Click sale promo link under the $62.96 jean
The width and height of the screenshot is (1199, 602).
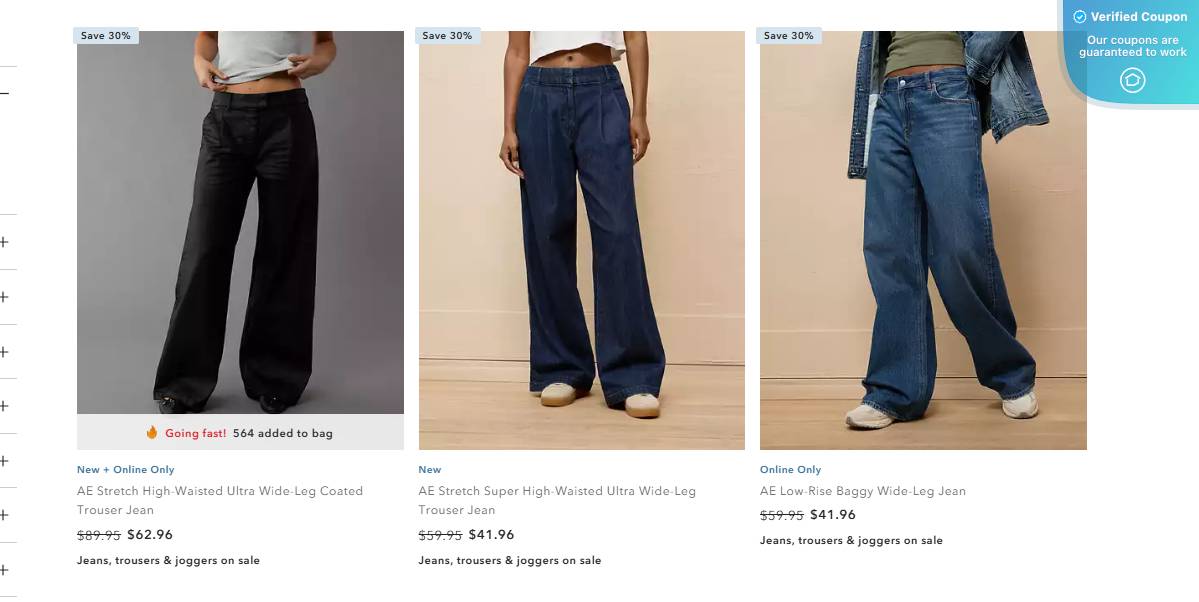tap(168, 561)
